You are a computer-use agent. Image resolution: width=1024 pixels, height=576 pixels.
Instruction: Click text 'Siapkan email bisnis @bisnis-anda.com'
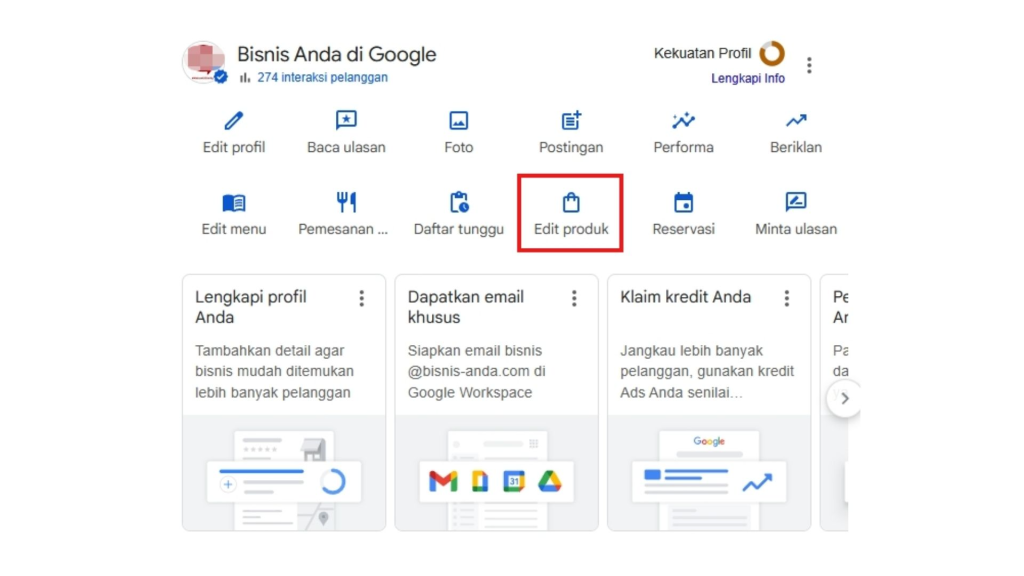(x=475, y=361)
